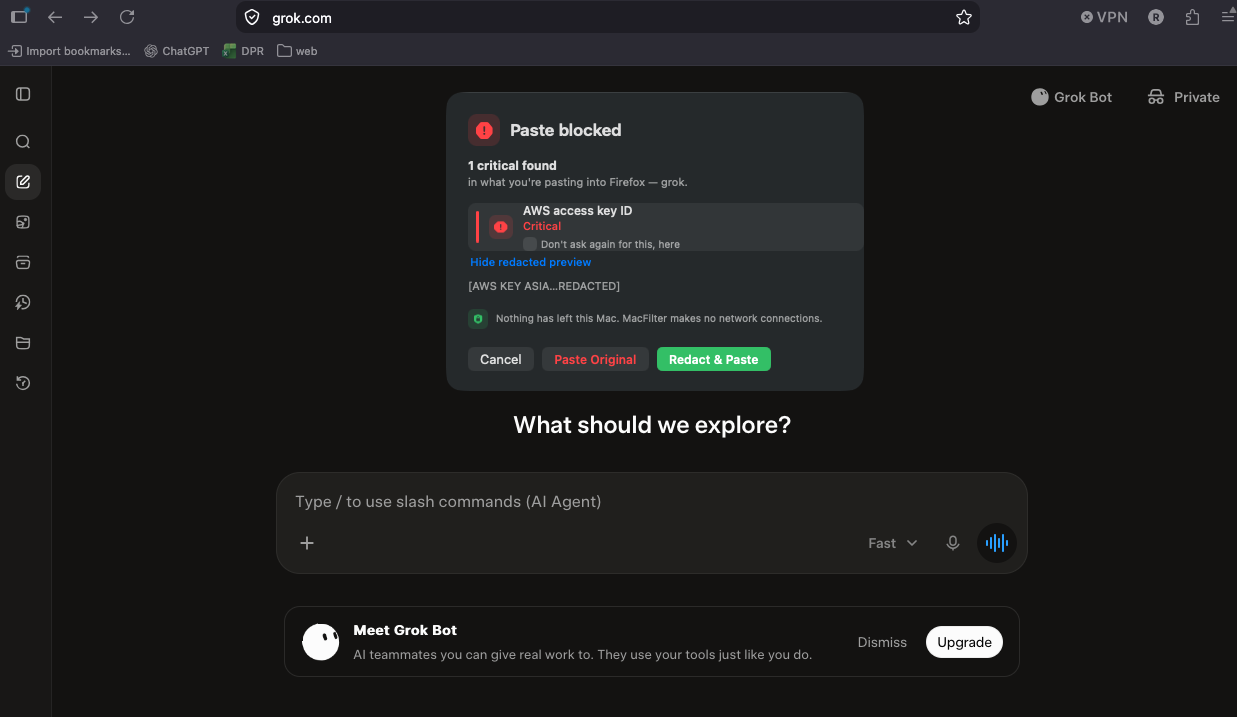Click the Paste blocked alert icon
This screenshot has height=717, width=1237.
coord(484,130)
